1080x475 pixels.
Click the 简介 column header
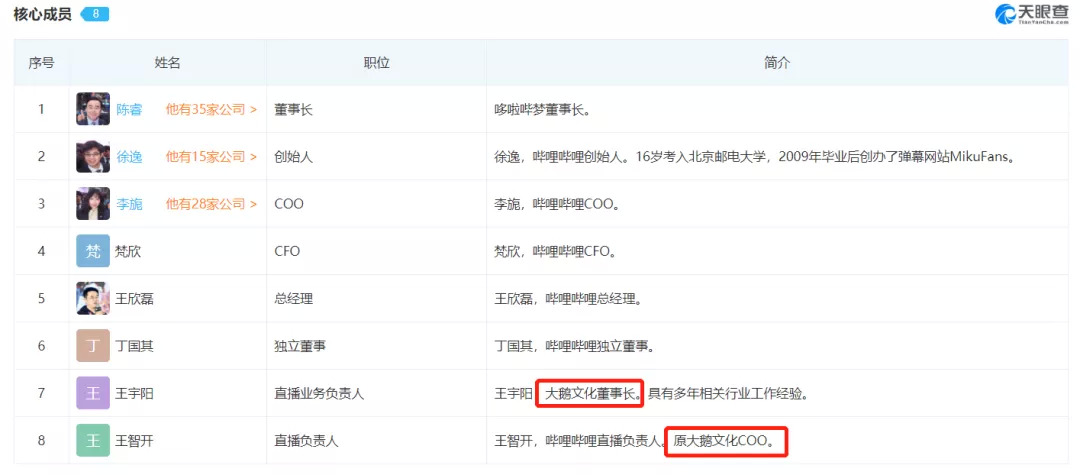(777, 63)
